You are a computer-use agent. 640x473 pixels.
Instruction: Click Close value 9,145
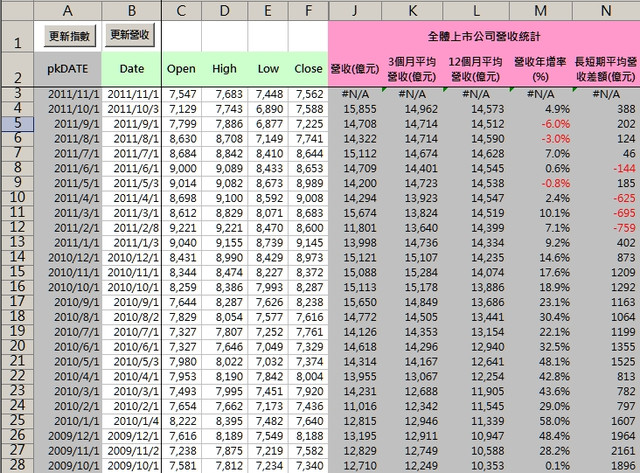(x=308, y=243)
